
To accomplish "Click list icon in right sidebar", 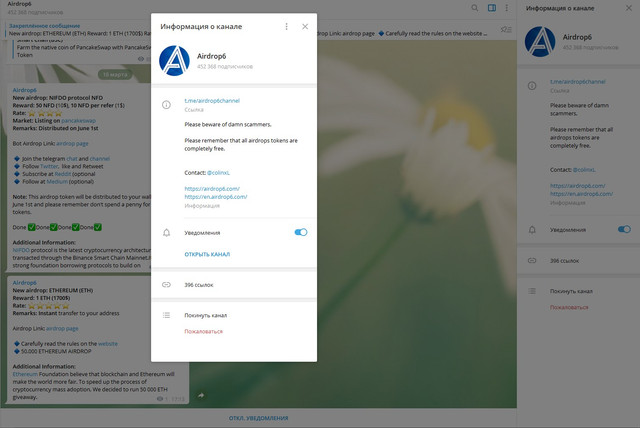I will [x=532, y=291].
